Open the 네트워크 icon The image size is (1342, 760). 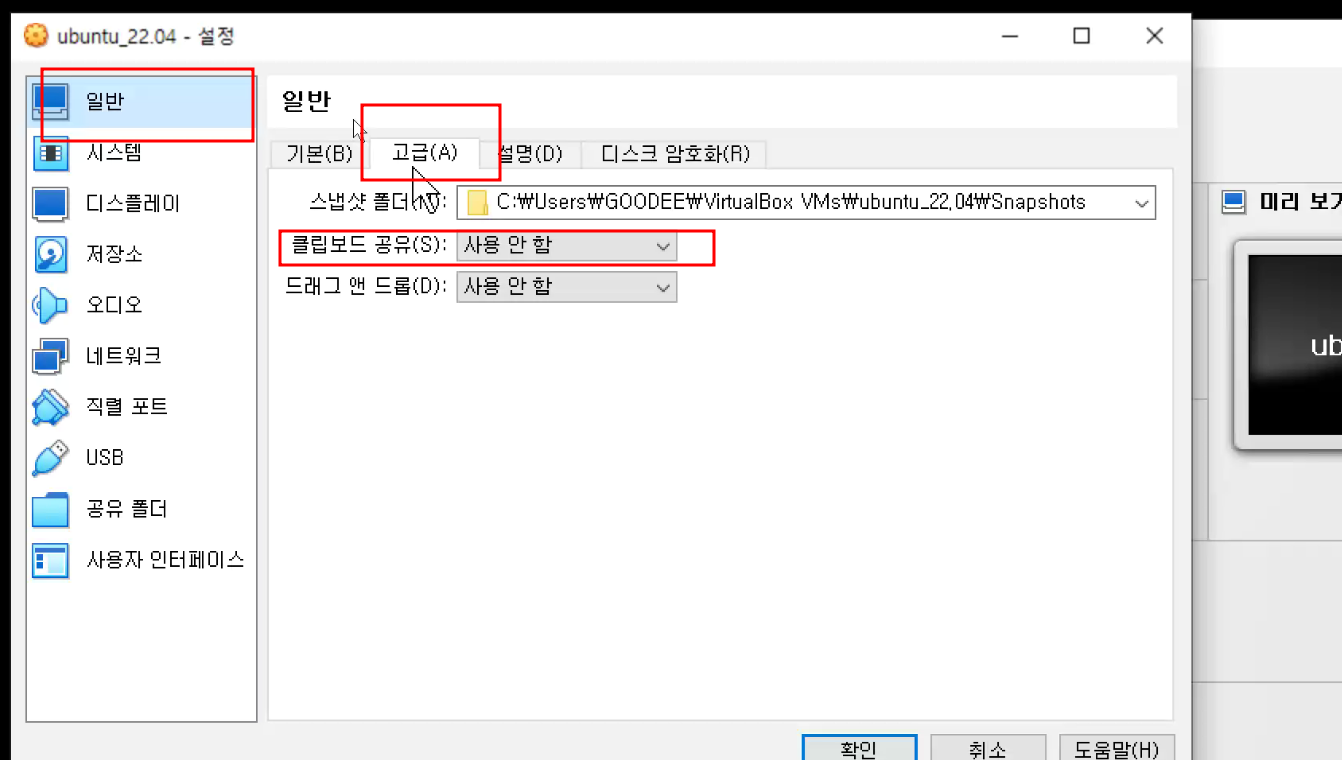pos(50,356)
